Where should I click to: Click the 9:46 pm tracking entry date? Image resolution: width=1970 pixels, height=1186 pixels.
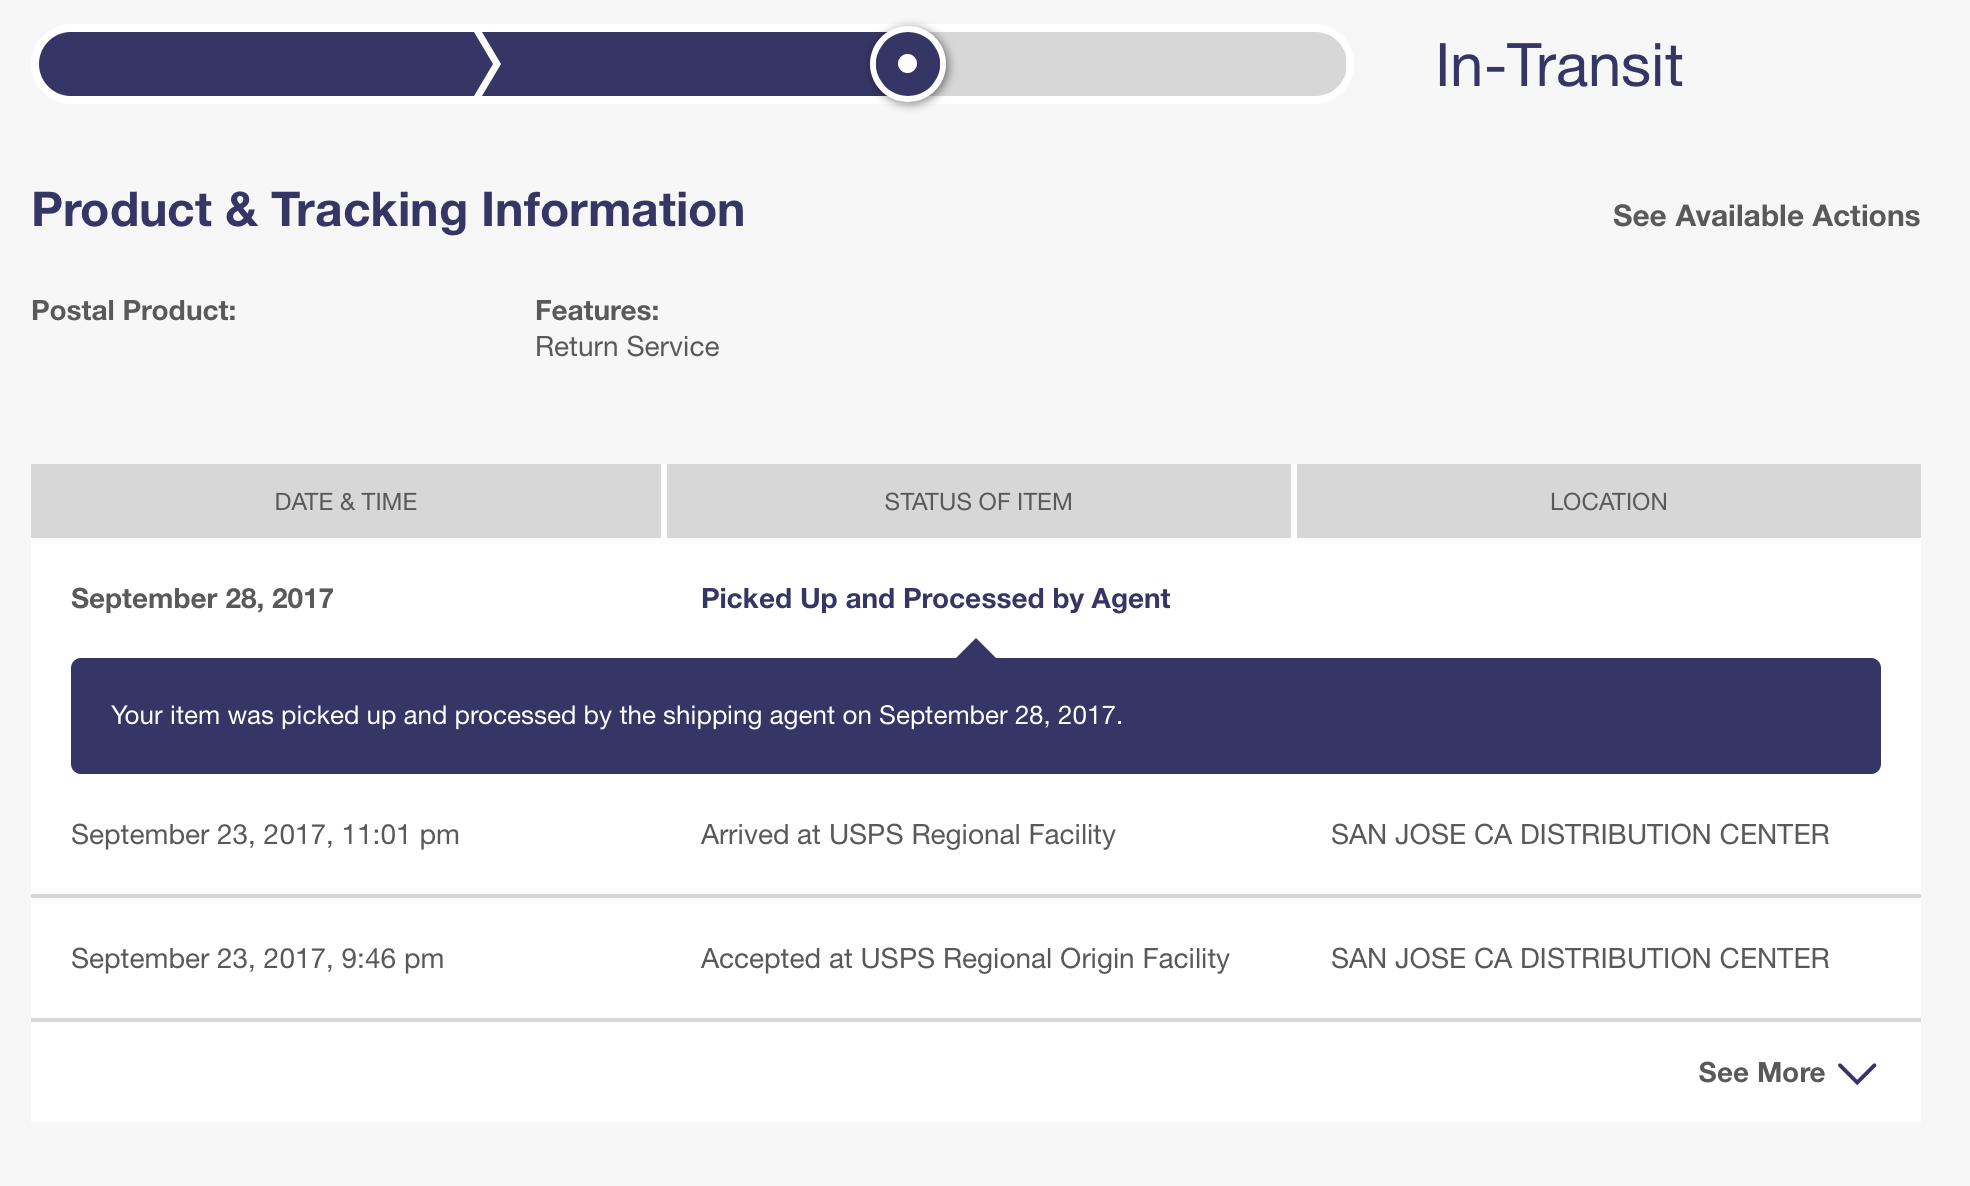[x=257, y=958]
